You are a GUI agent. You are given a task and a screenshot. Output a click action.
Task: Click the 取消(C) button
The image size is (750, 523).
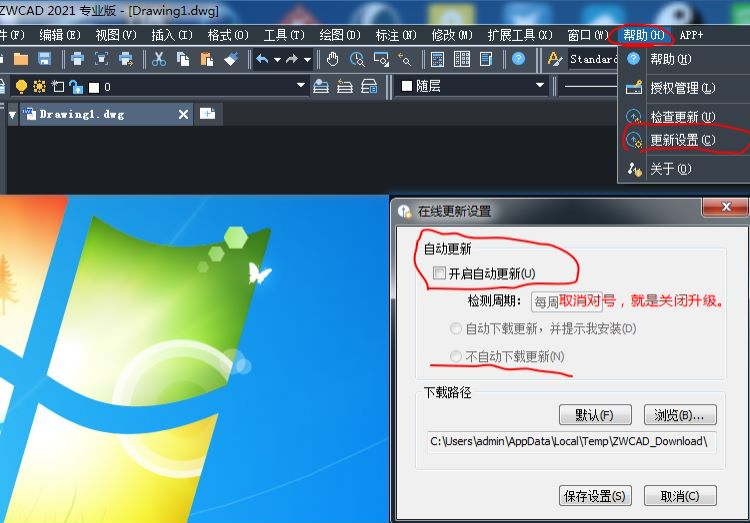coord(680,496)
